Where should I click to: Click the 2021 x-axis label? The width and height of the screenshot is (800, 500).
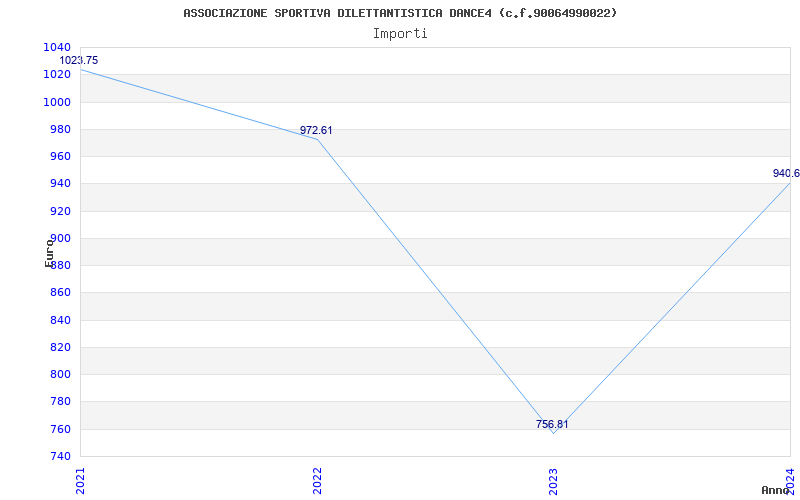tap(81, 481)
